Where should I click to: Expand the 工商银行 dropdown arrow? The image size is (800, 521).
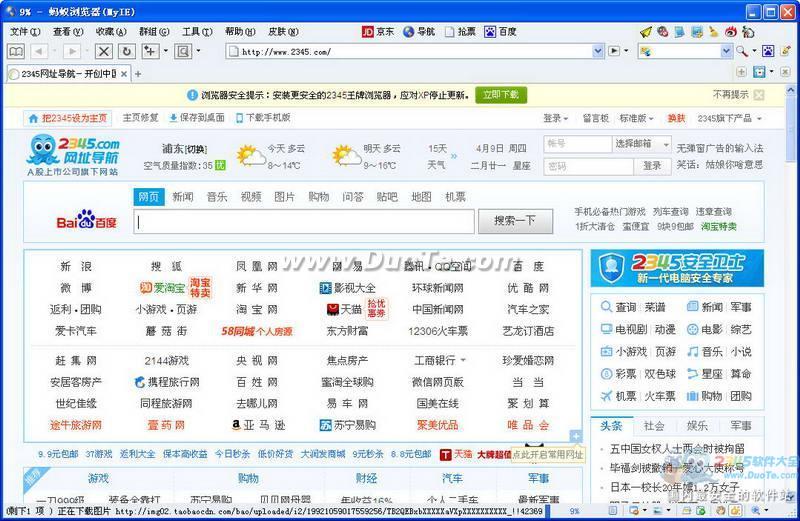pyautogui.click(x=463, y=360)
